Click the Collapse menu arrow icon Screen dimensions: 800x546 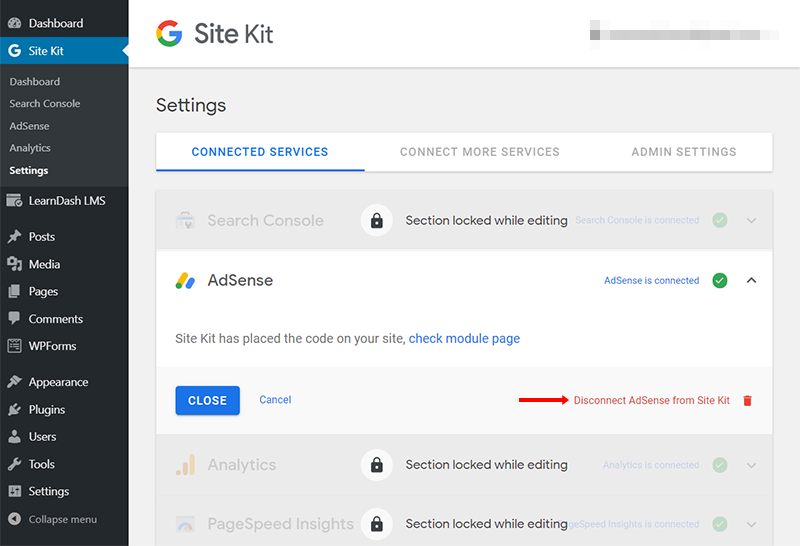pos(14,519)
